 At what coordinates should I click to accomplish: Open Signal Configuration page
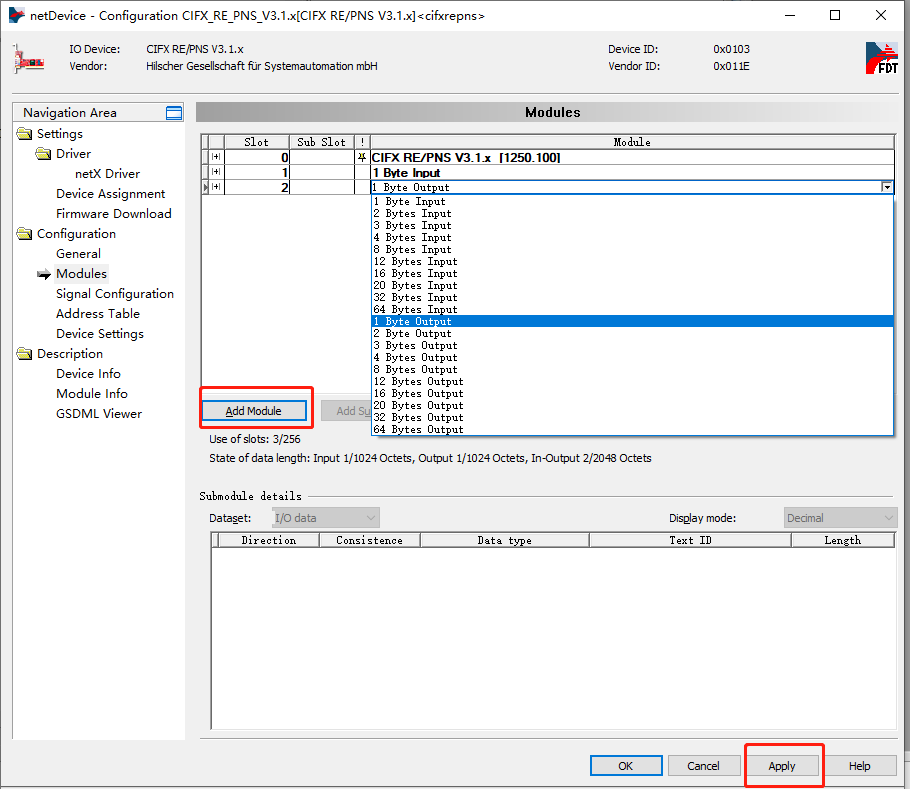(115, 293)
